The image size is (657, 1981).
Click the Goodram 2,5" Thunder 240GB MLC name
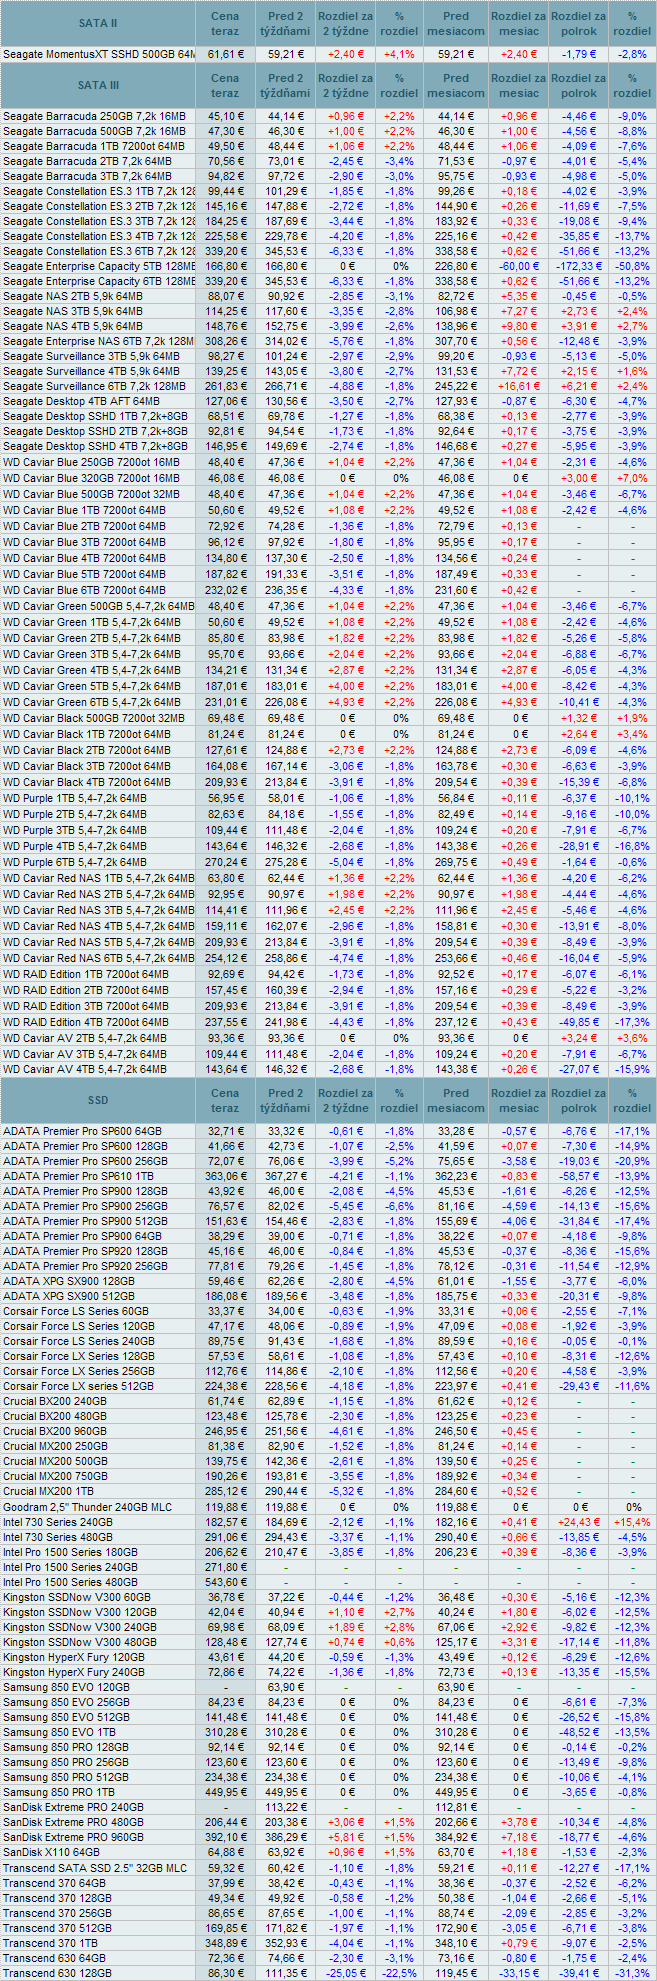(87, 1507)
